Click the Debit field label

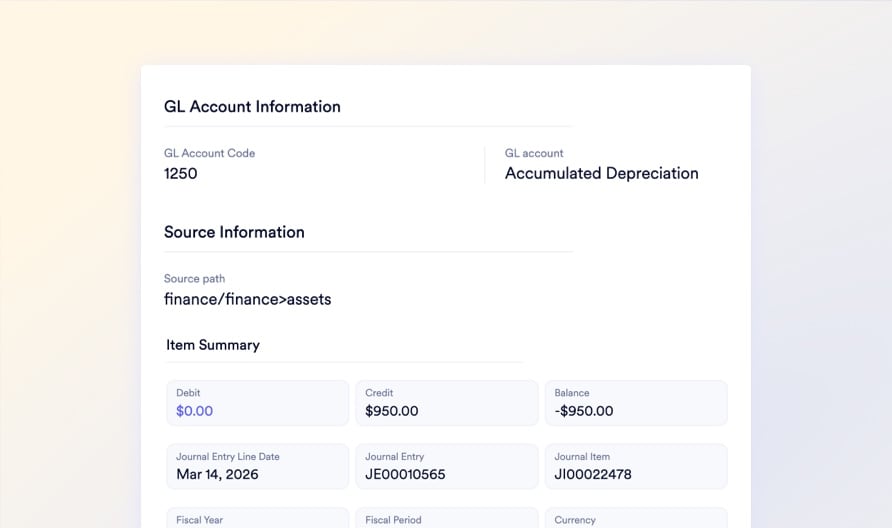click(x=188, y=393)
